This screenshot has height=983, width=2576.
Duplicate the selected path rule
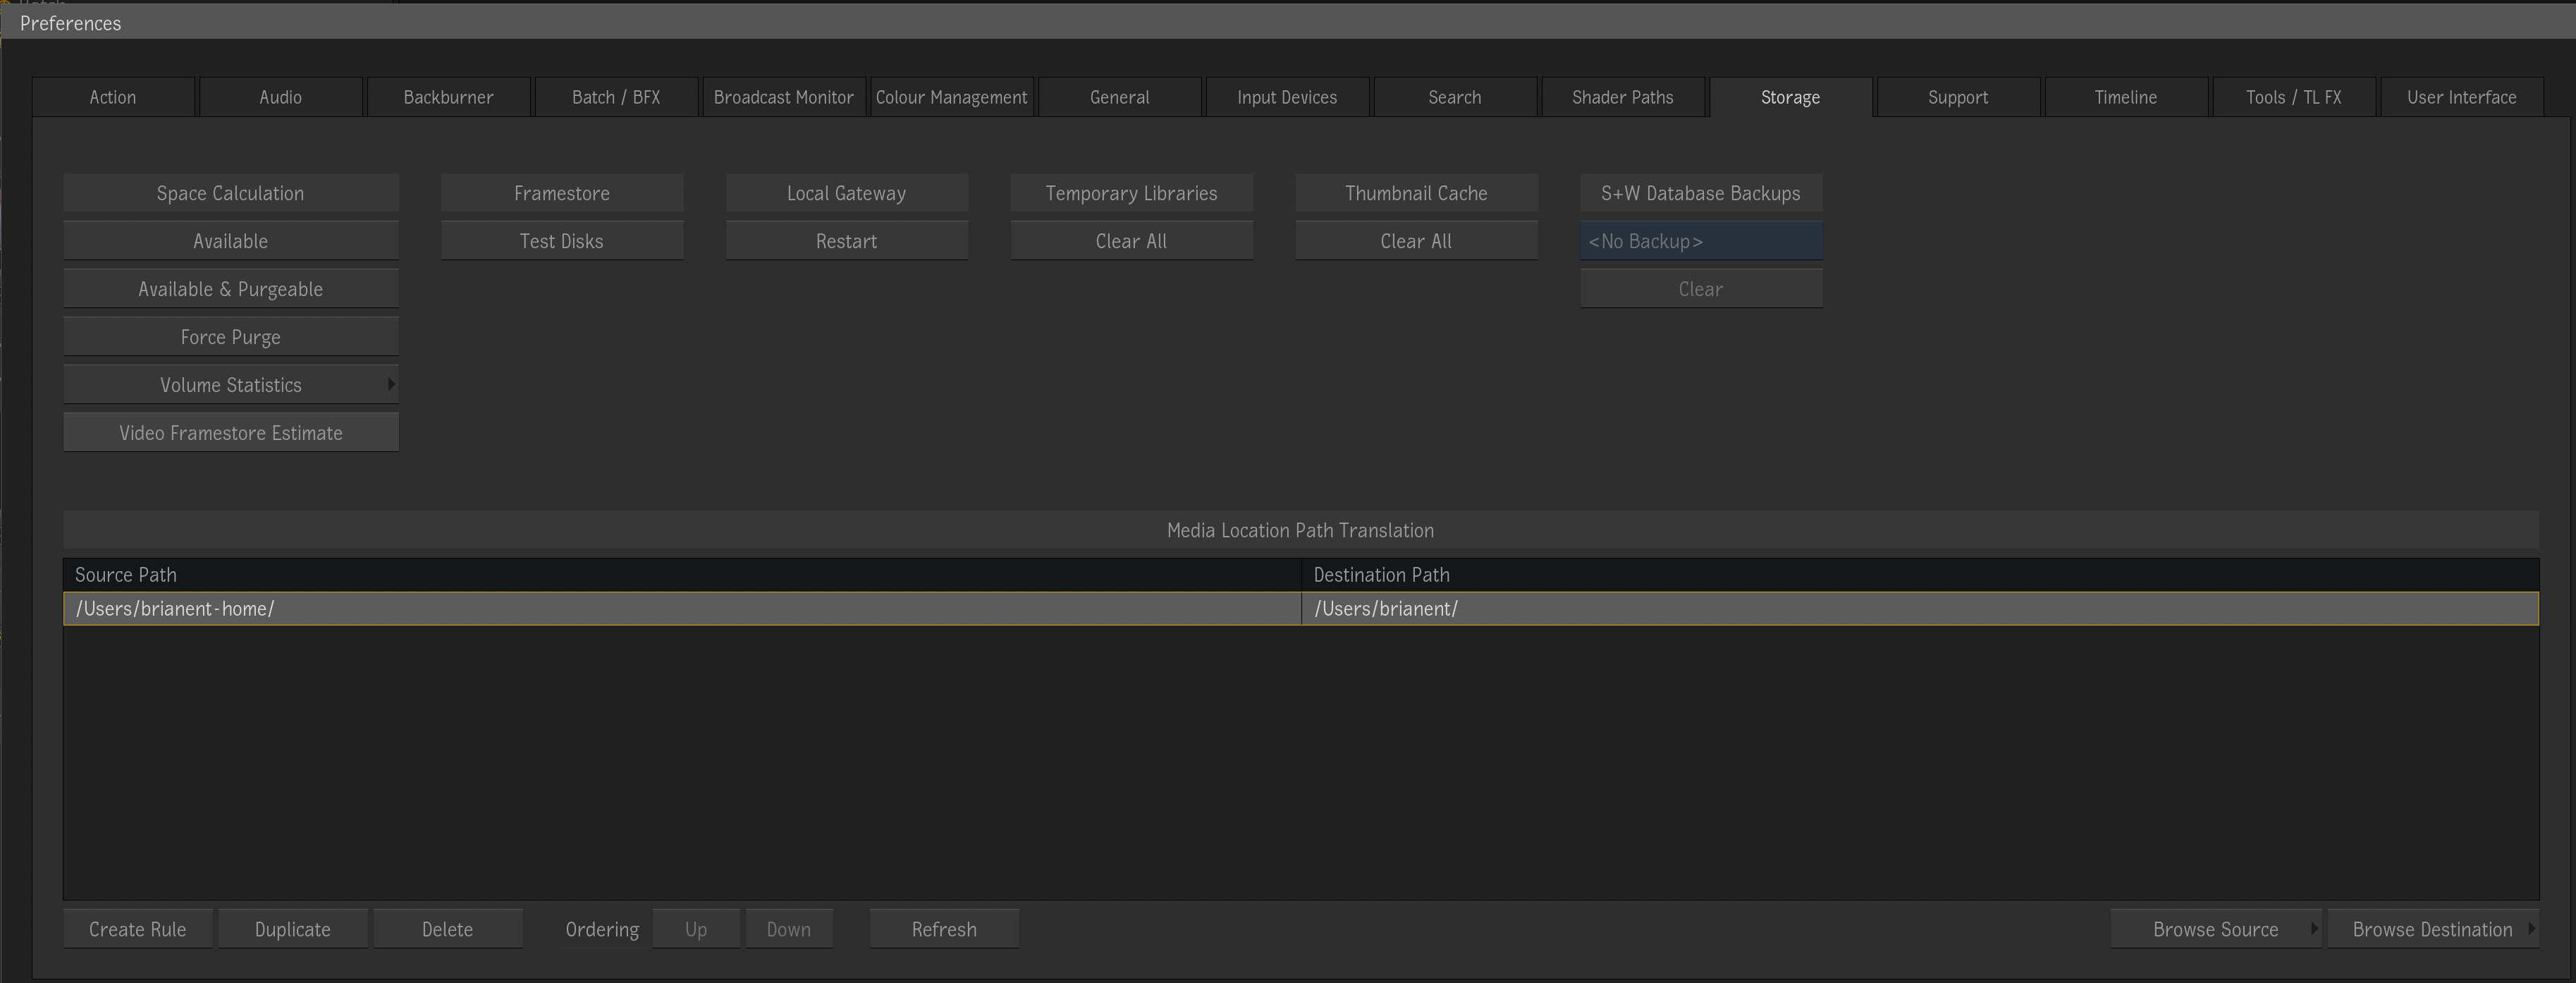coord(292,929)
